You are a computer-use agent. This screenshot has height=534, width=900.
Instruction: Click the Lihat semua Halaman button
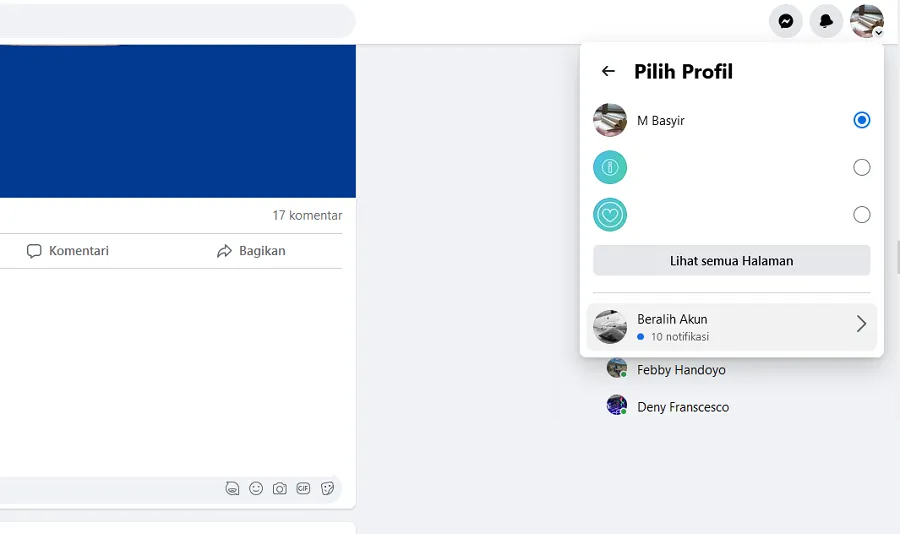pyautogui.click(x=732, y=261)
